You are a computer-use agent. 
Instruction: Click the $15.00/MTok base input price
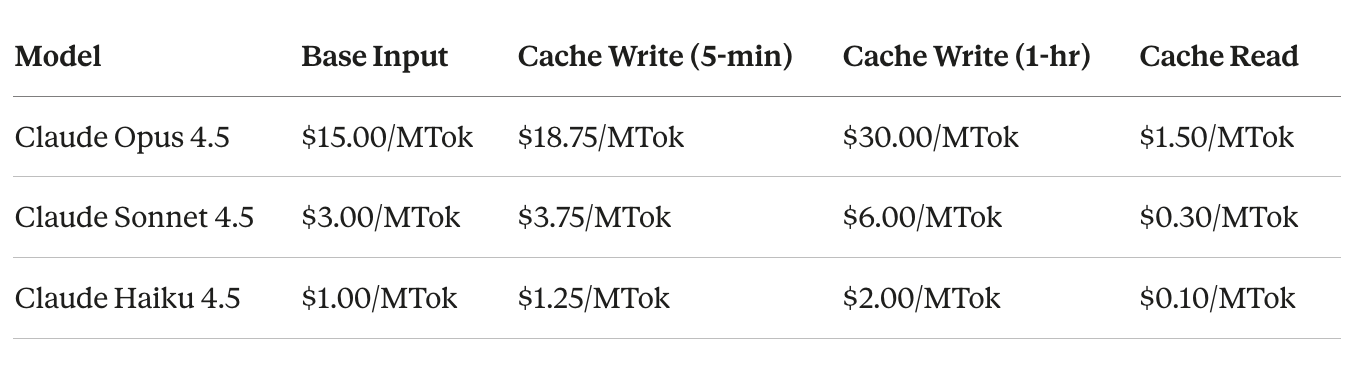(x=387, y=138)
